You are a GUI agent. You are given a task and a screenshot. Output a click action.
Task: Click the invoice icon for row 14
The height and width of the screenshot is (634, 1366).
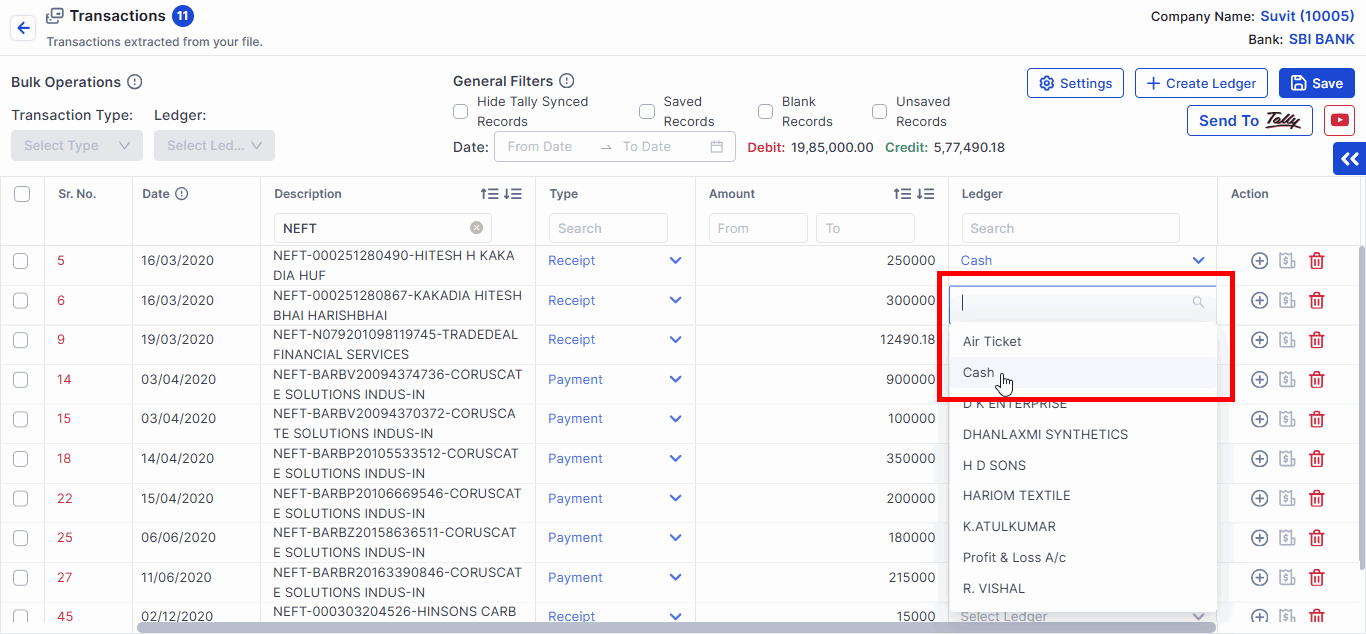[x=1288, y=380]
